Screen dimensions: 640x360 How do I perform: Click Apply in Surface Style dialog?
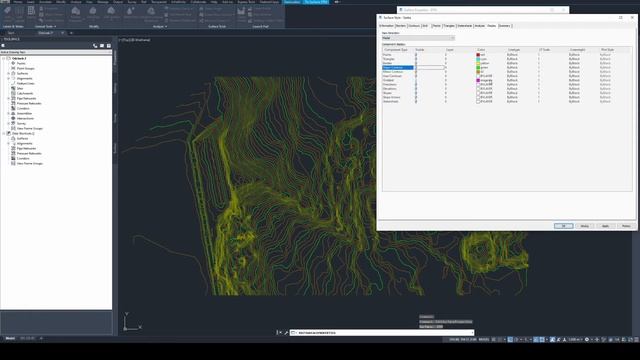coord(605,226)
